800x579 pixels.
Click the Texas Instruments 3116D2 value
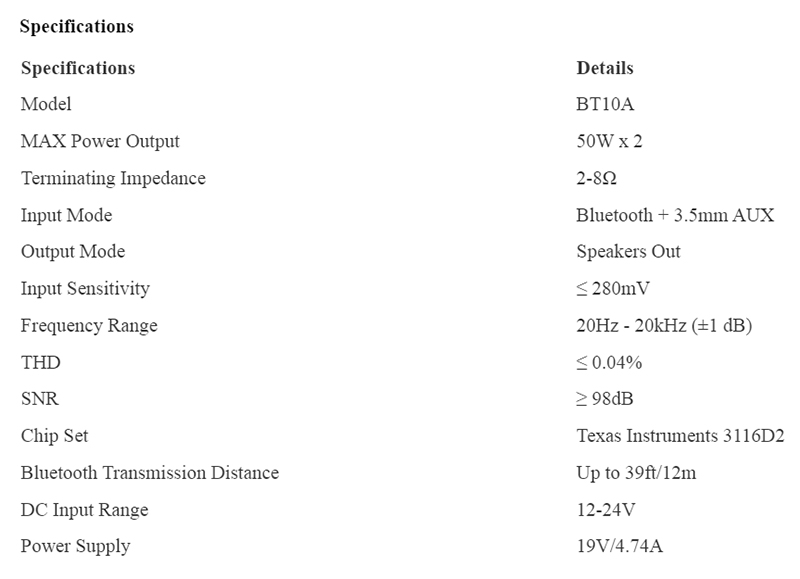coord(680,436)
